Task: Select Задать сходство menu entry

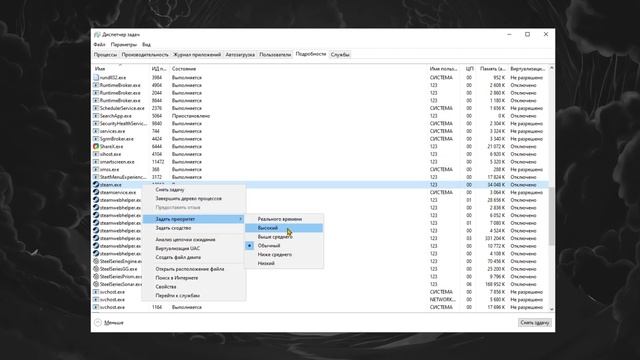Action: pos(193,228)
